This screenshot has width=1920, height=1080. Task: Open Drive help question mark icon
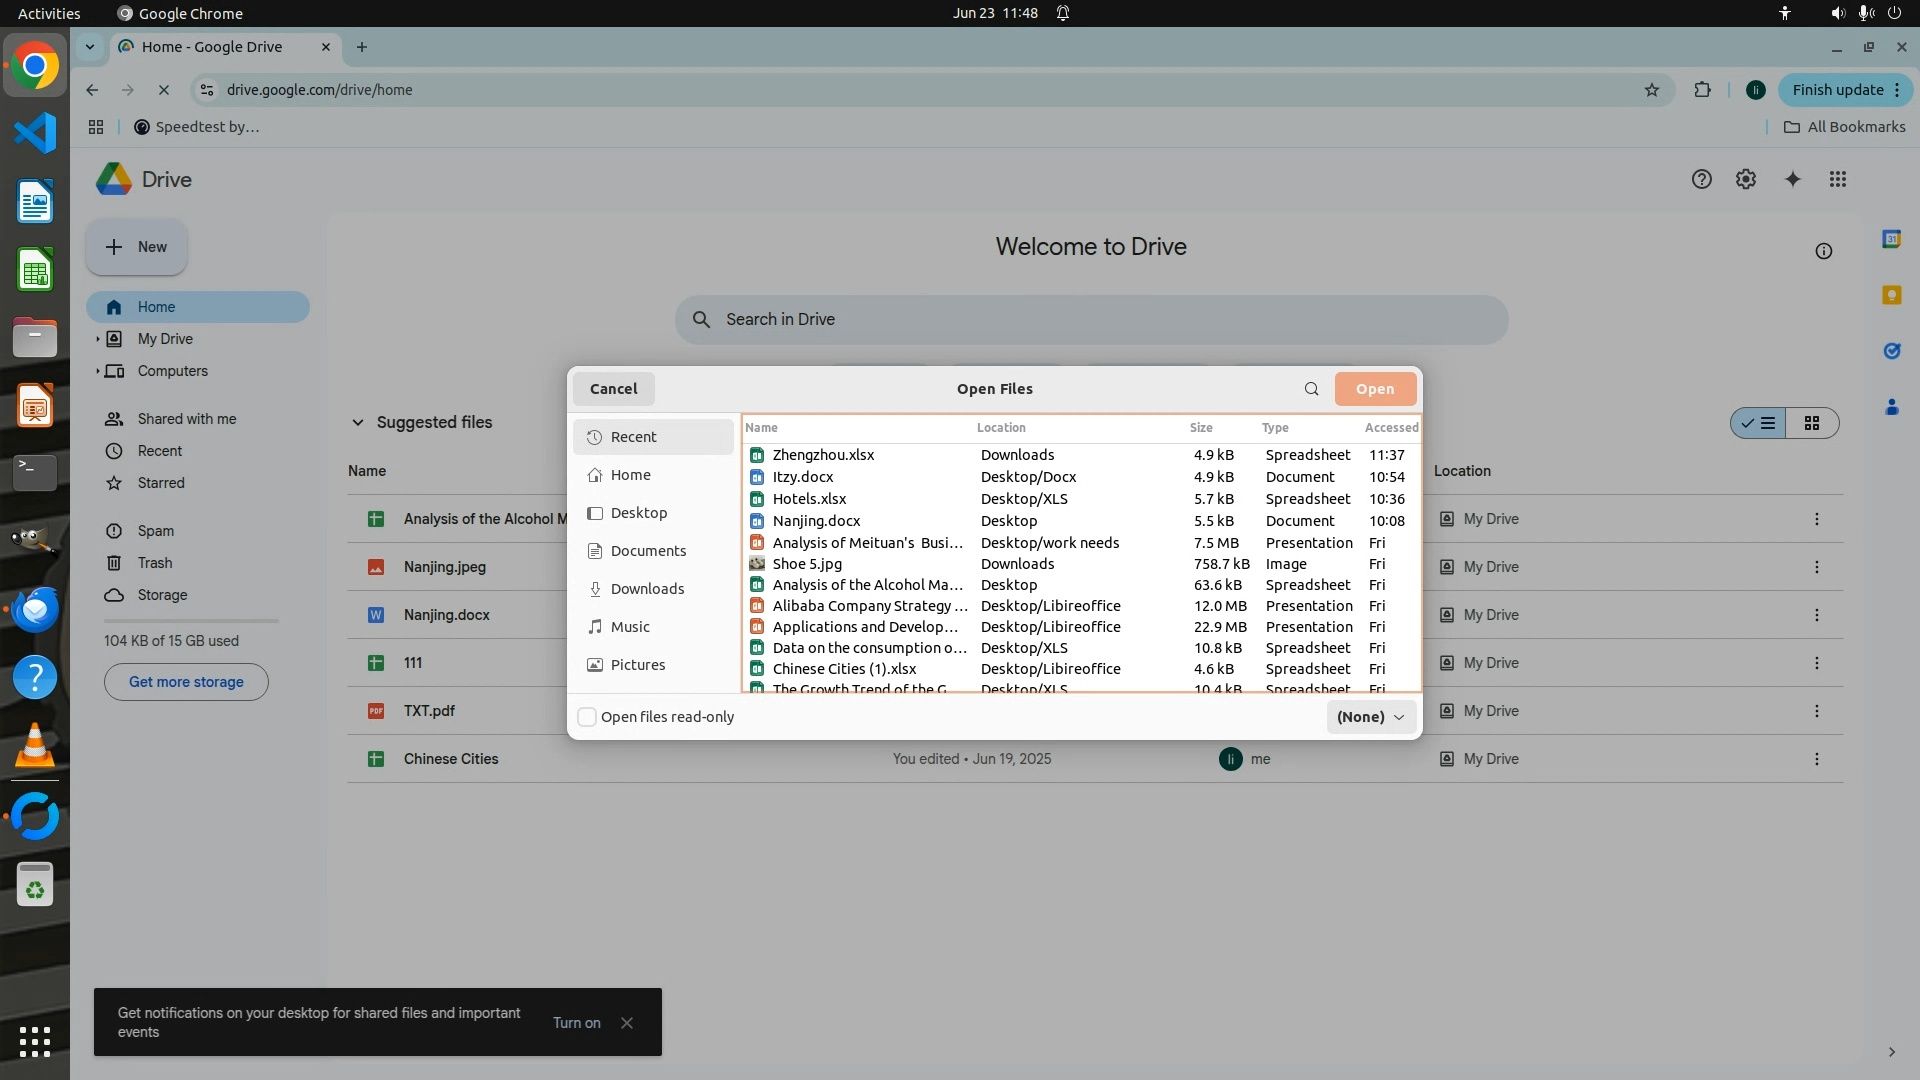[x=1701, y=179]
